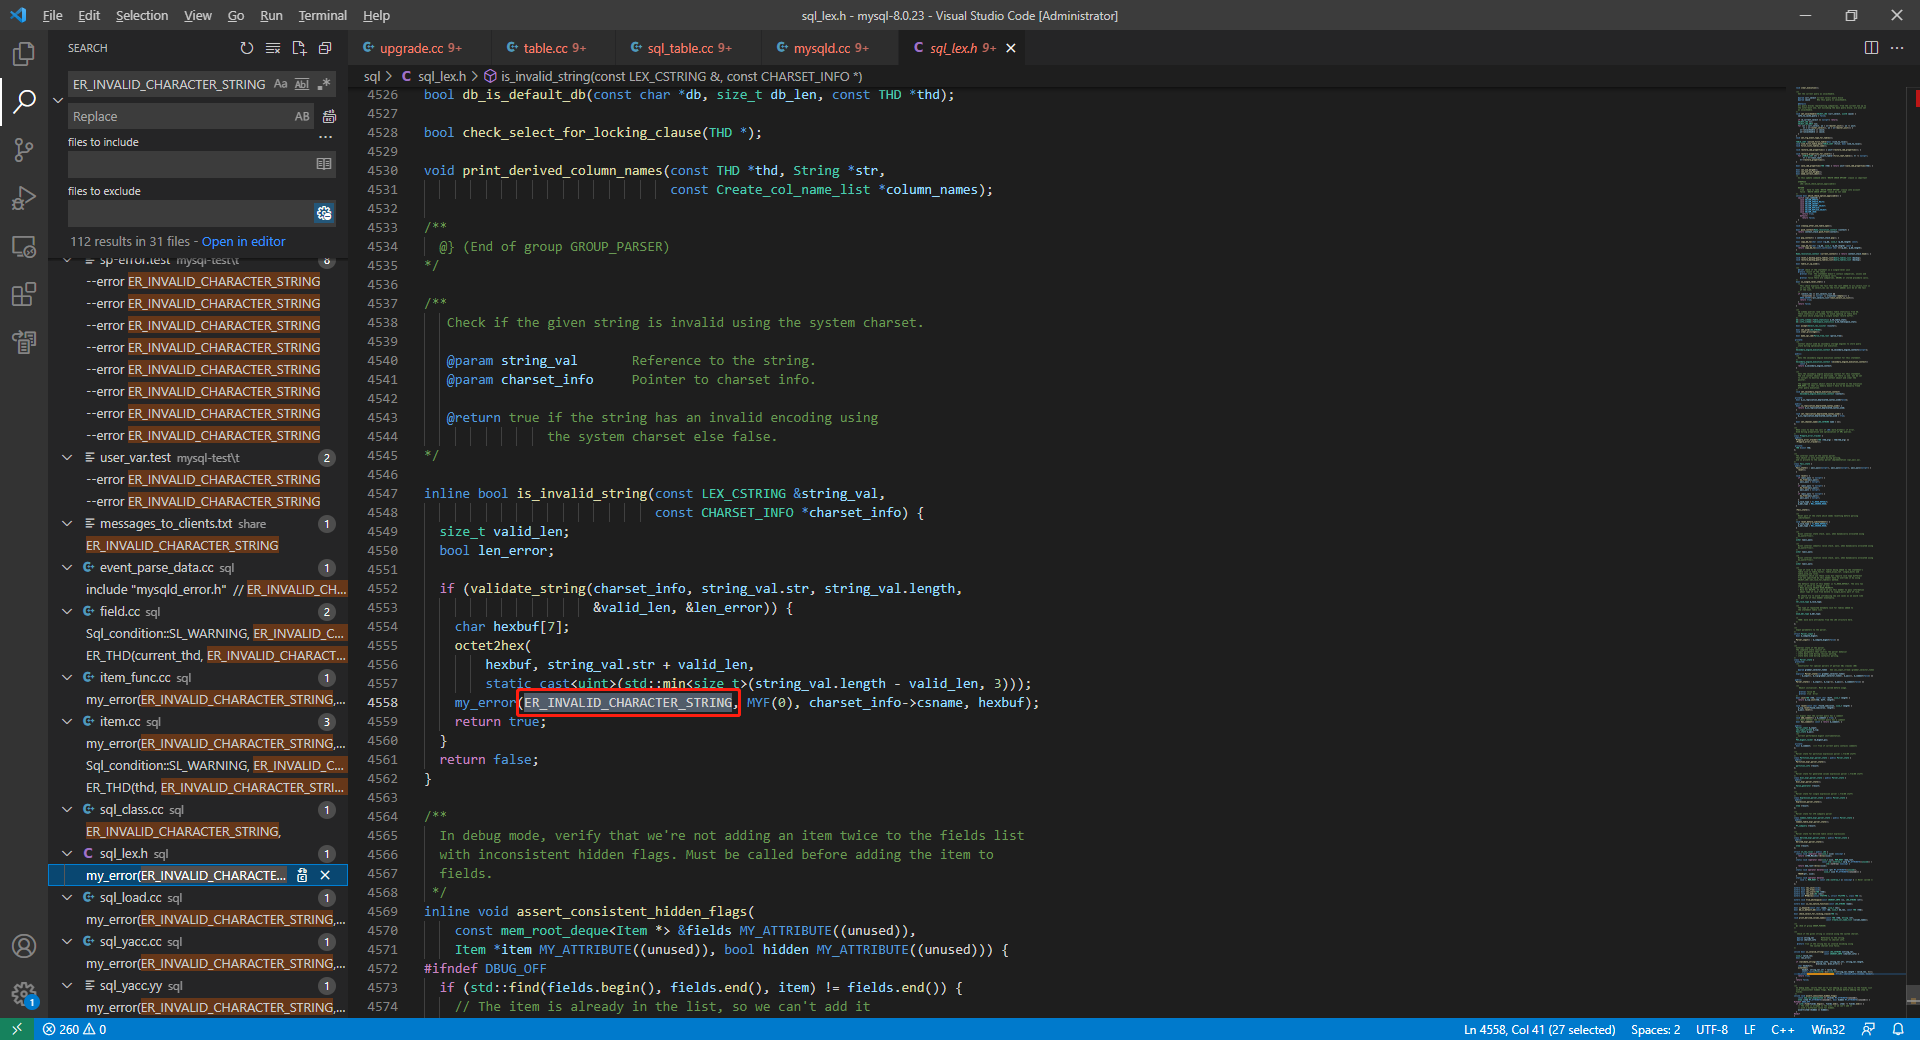Open a new Search Editor
Screen dimensions: 1920x1040
tap(298, 47)
